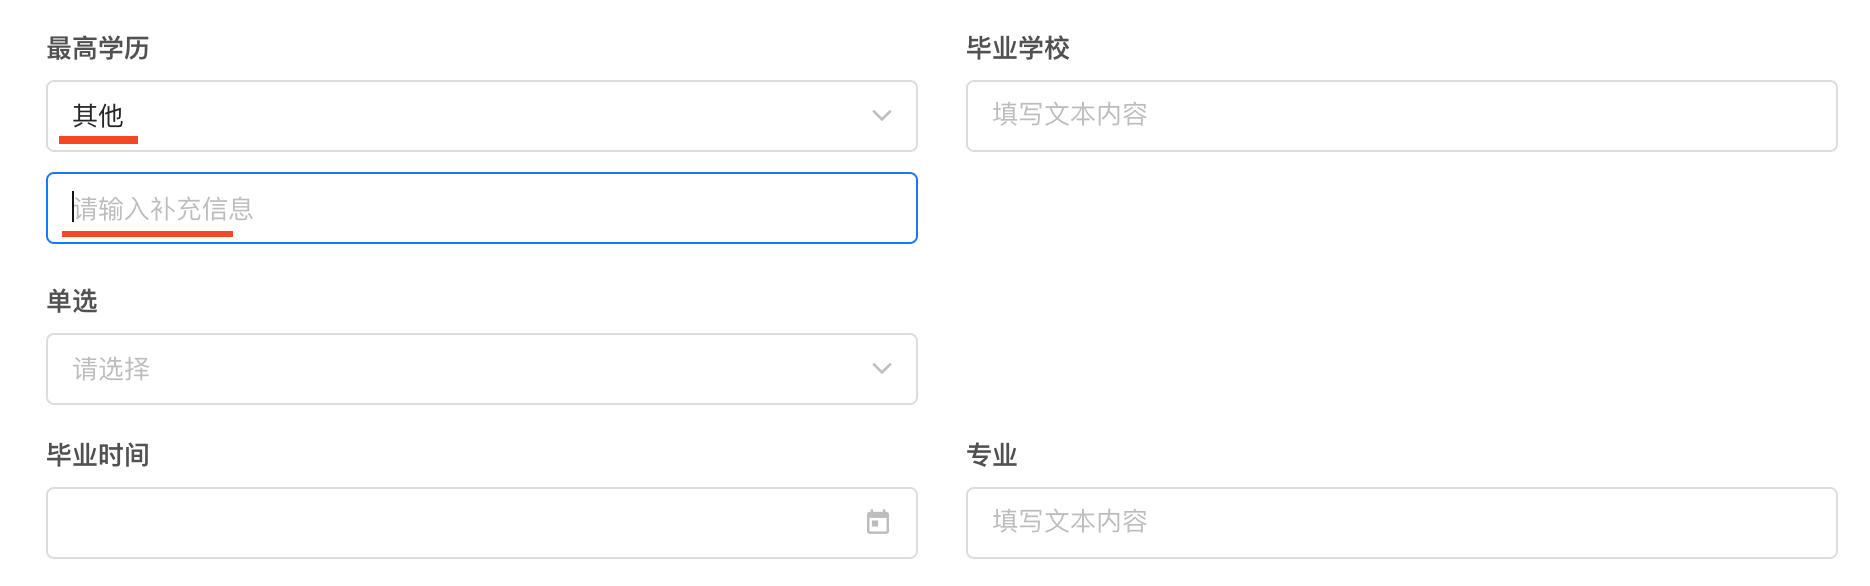The height and width of the screenshot is (586, 1870).
Task: Open the 单选 dropdown chevron
Action: 881,369
